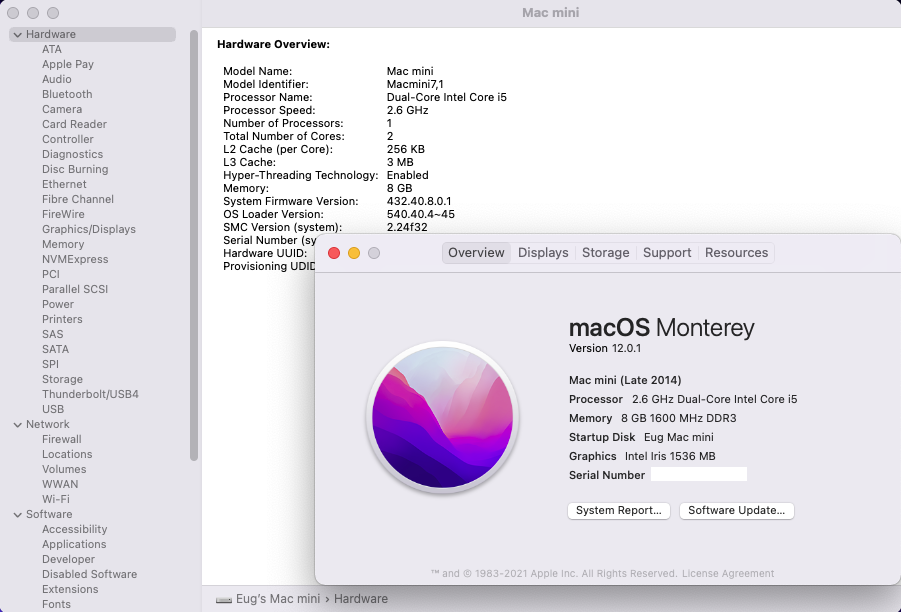The image size is (901, 612).
Task: Select Memory in the sidebar
Action: tap(63, 244)
